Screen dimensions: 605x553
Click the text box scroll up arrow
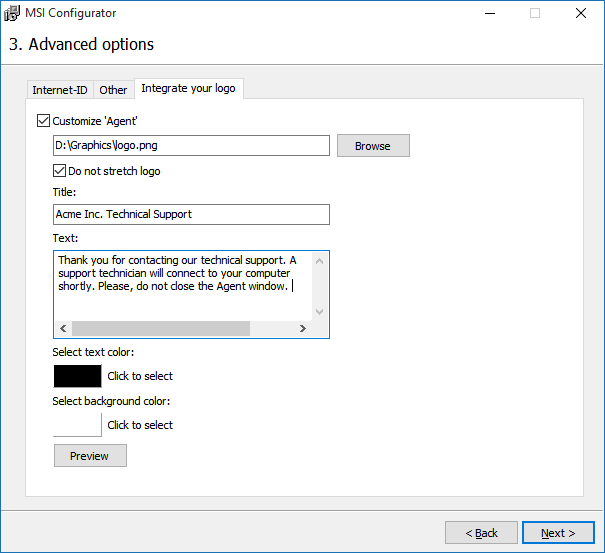320,261
